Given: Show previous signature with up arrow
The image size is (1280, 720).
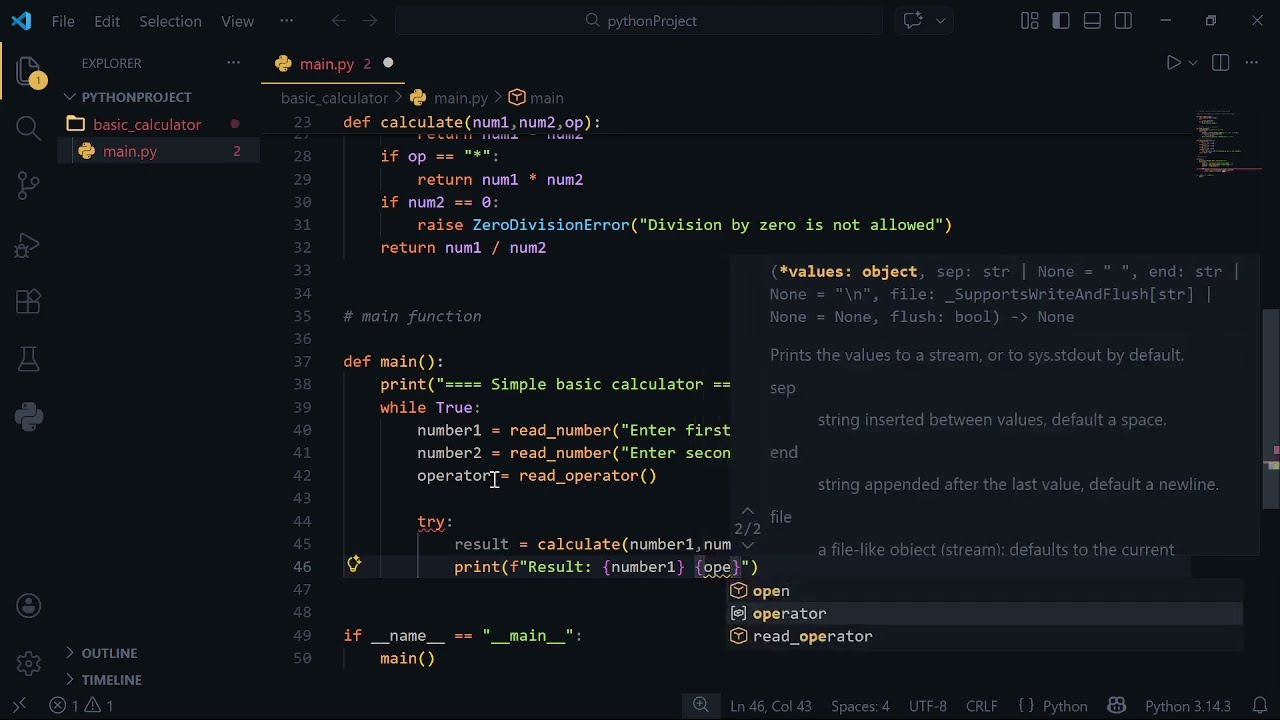Looking at the screenshot, I should [x=747, y=511].
